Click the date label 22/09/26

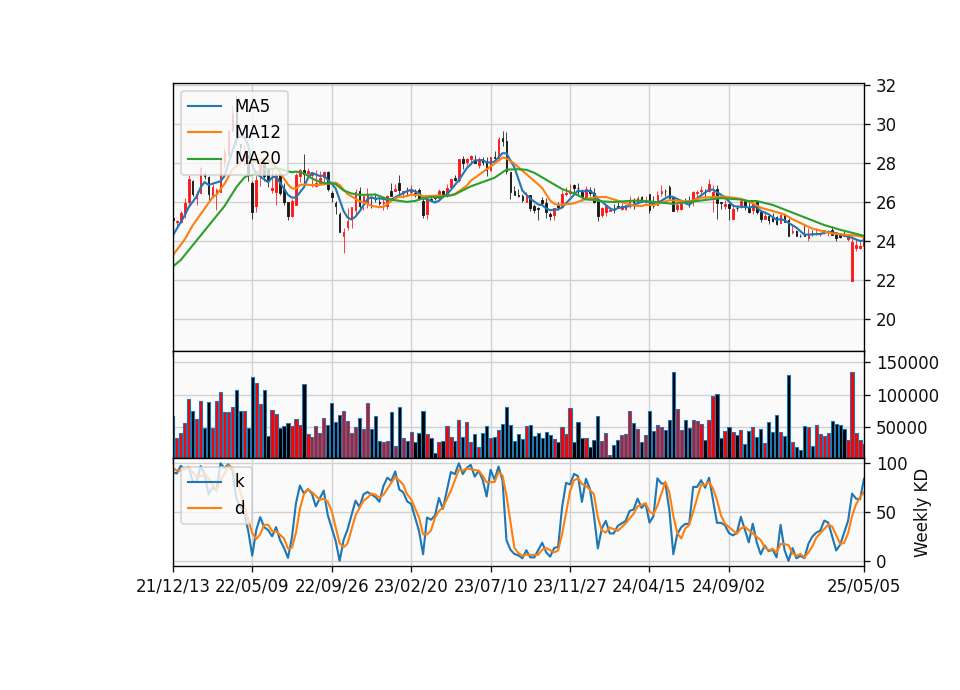[331, 586]
